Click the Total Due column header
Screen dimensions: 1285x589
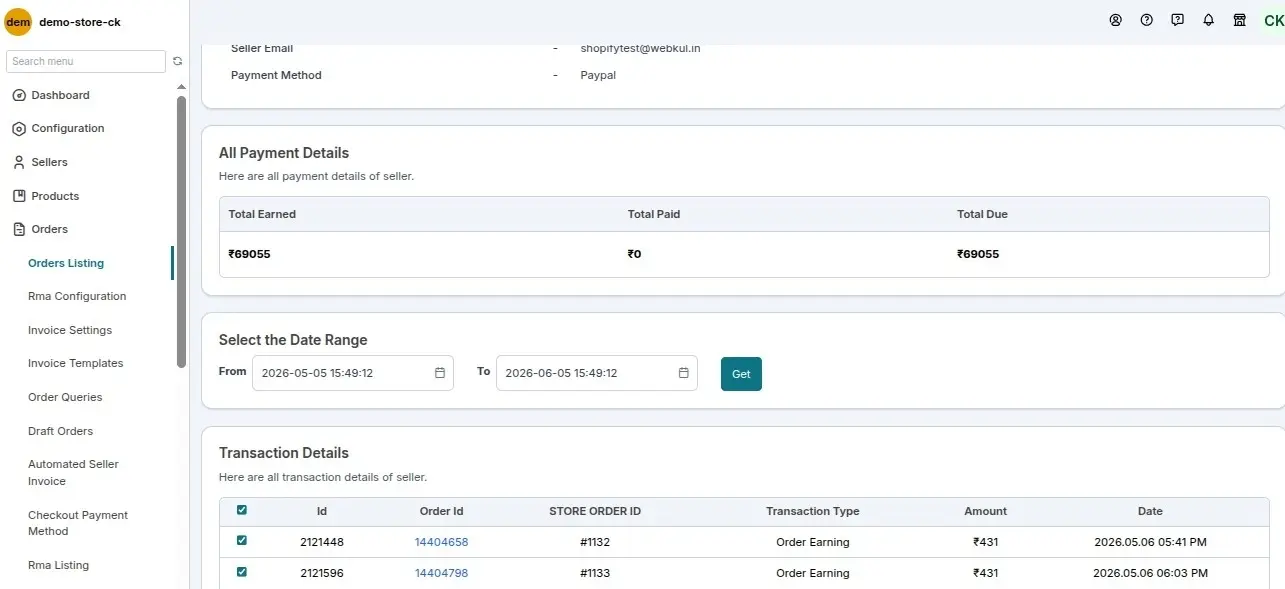[982, 214]
